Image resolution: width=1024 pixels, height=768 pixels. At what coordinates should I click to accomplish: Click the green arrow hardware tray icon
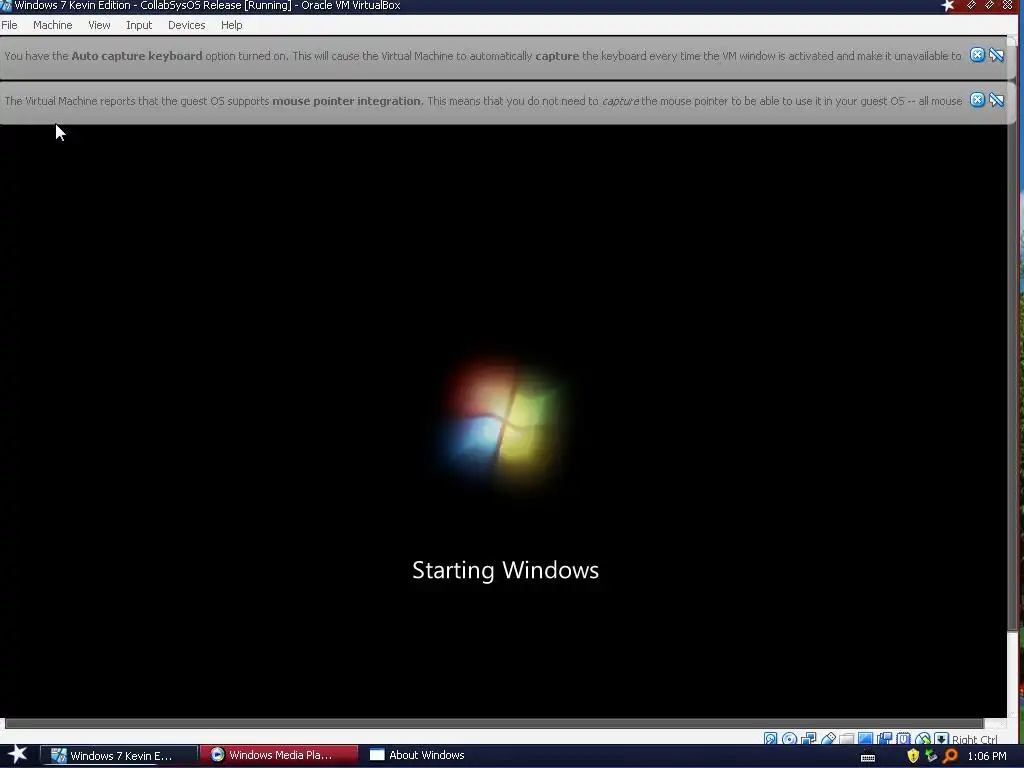(931, 756)
